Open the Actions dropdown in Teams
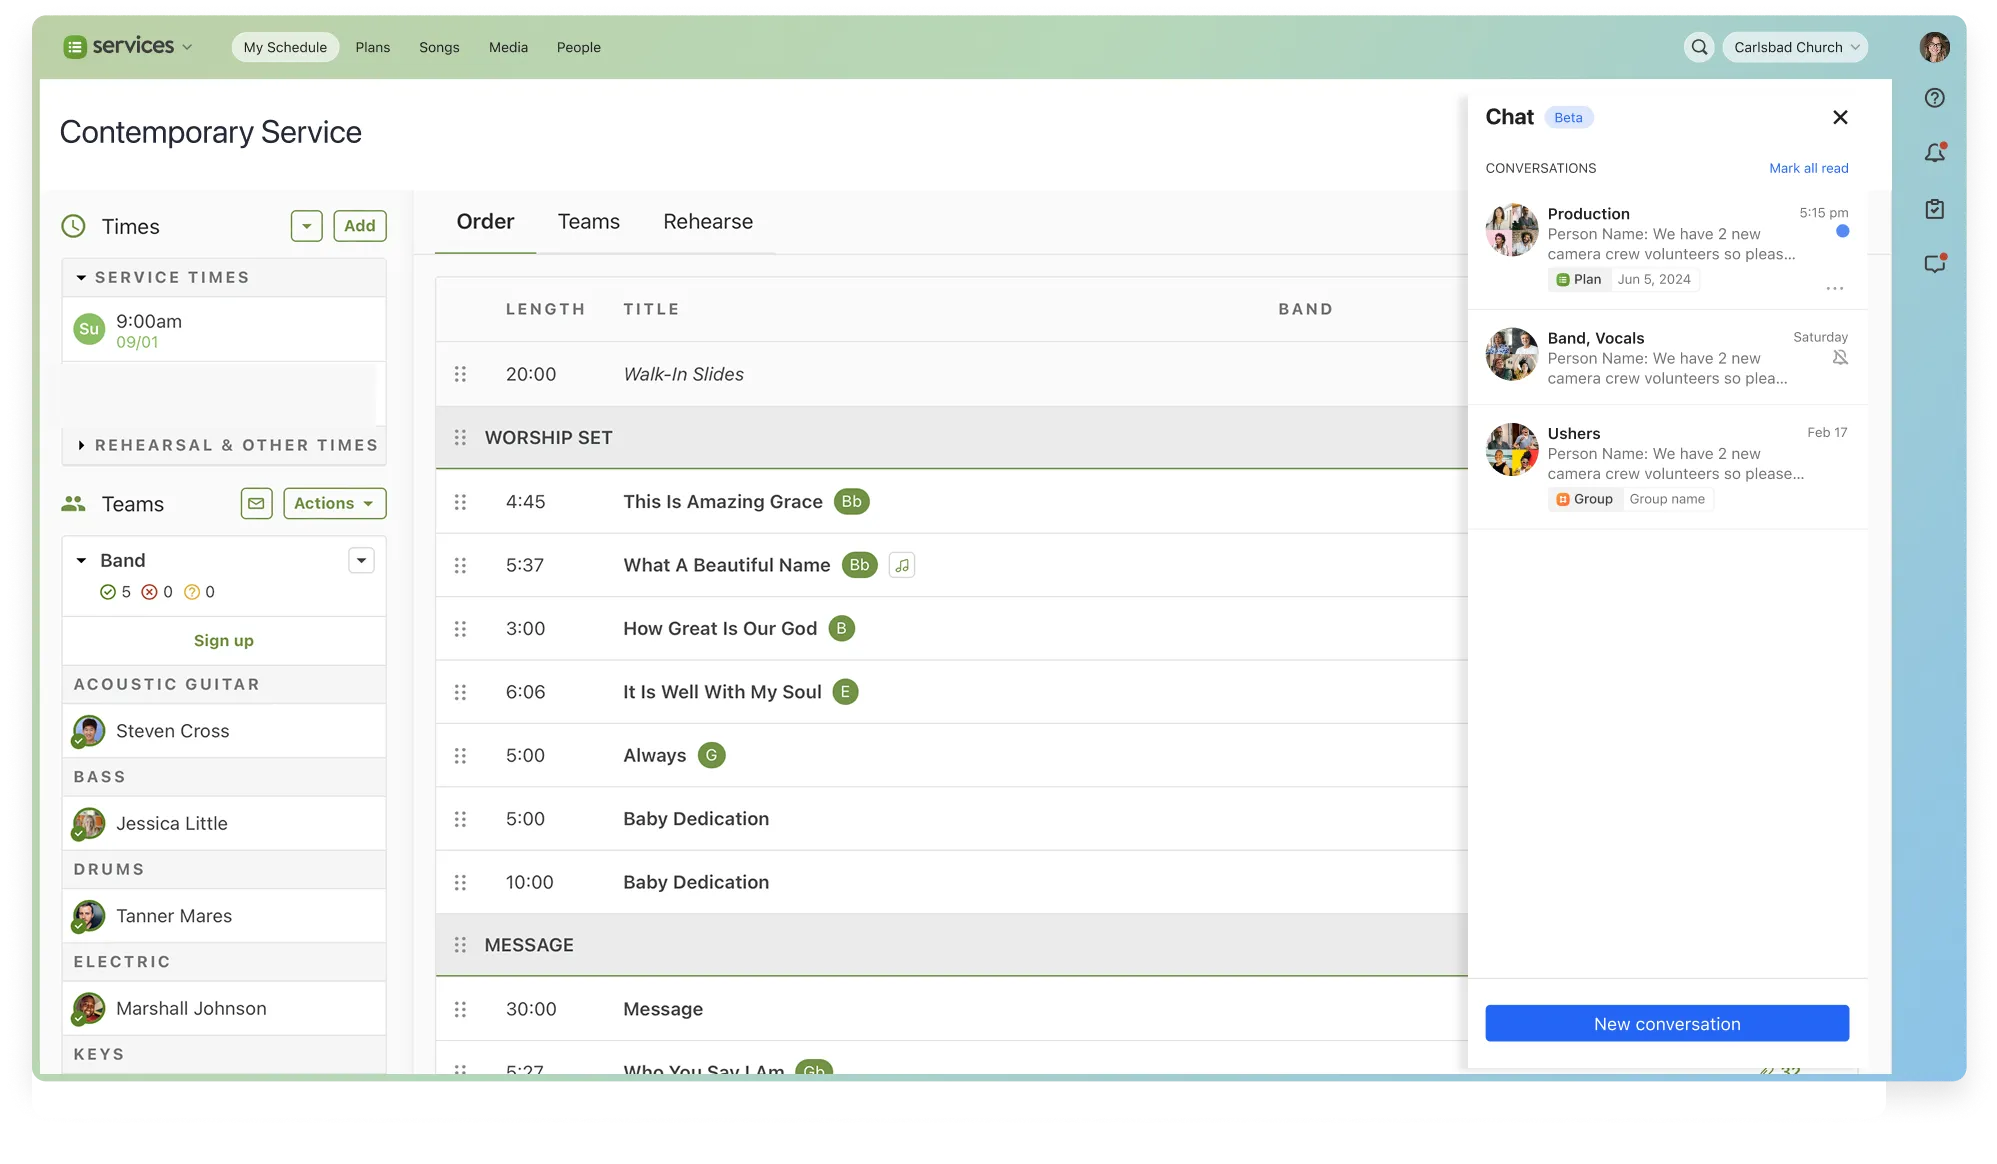 (x=334, y=503)
